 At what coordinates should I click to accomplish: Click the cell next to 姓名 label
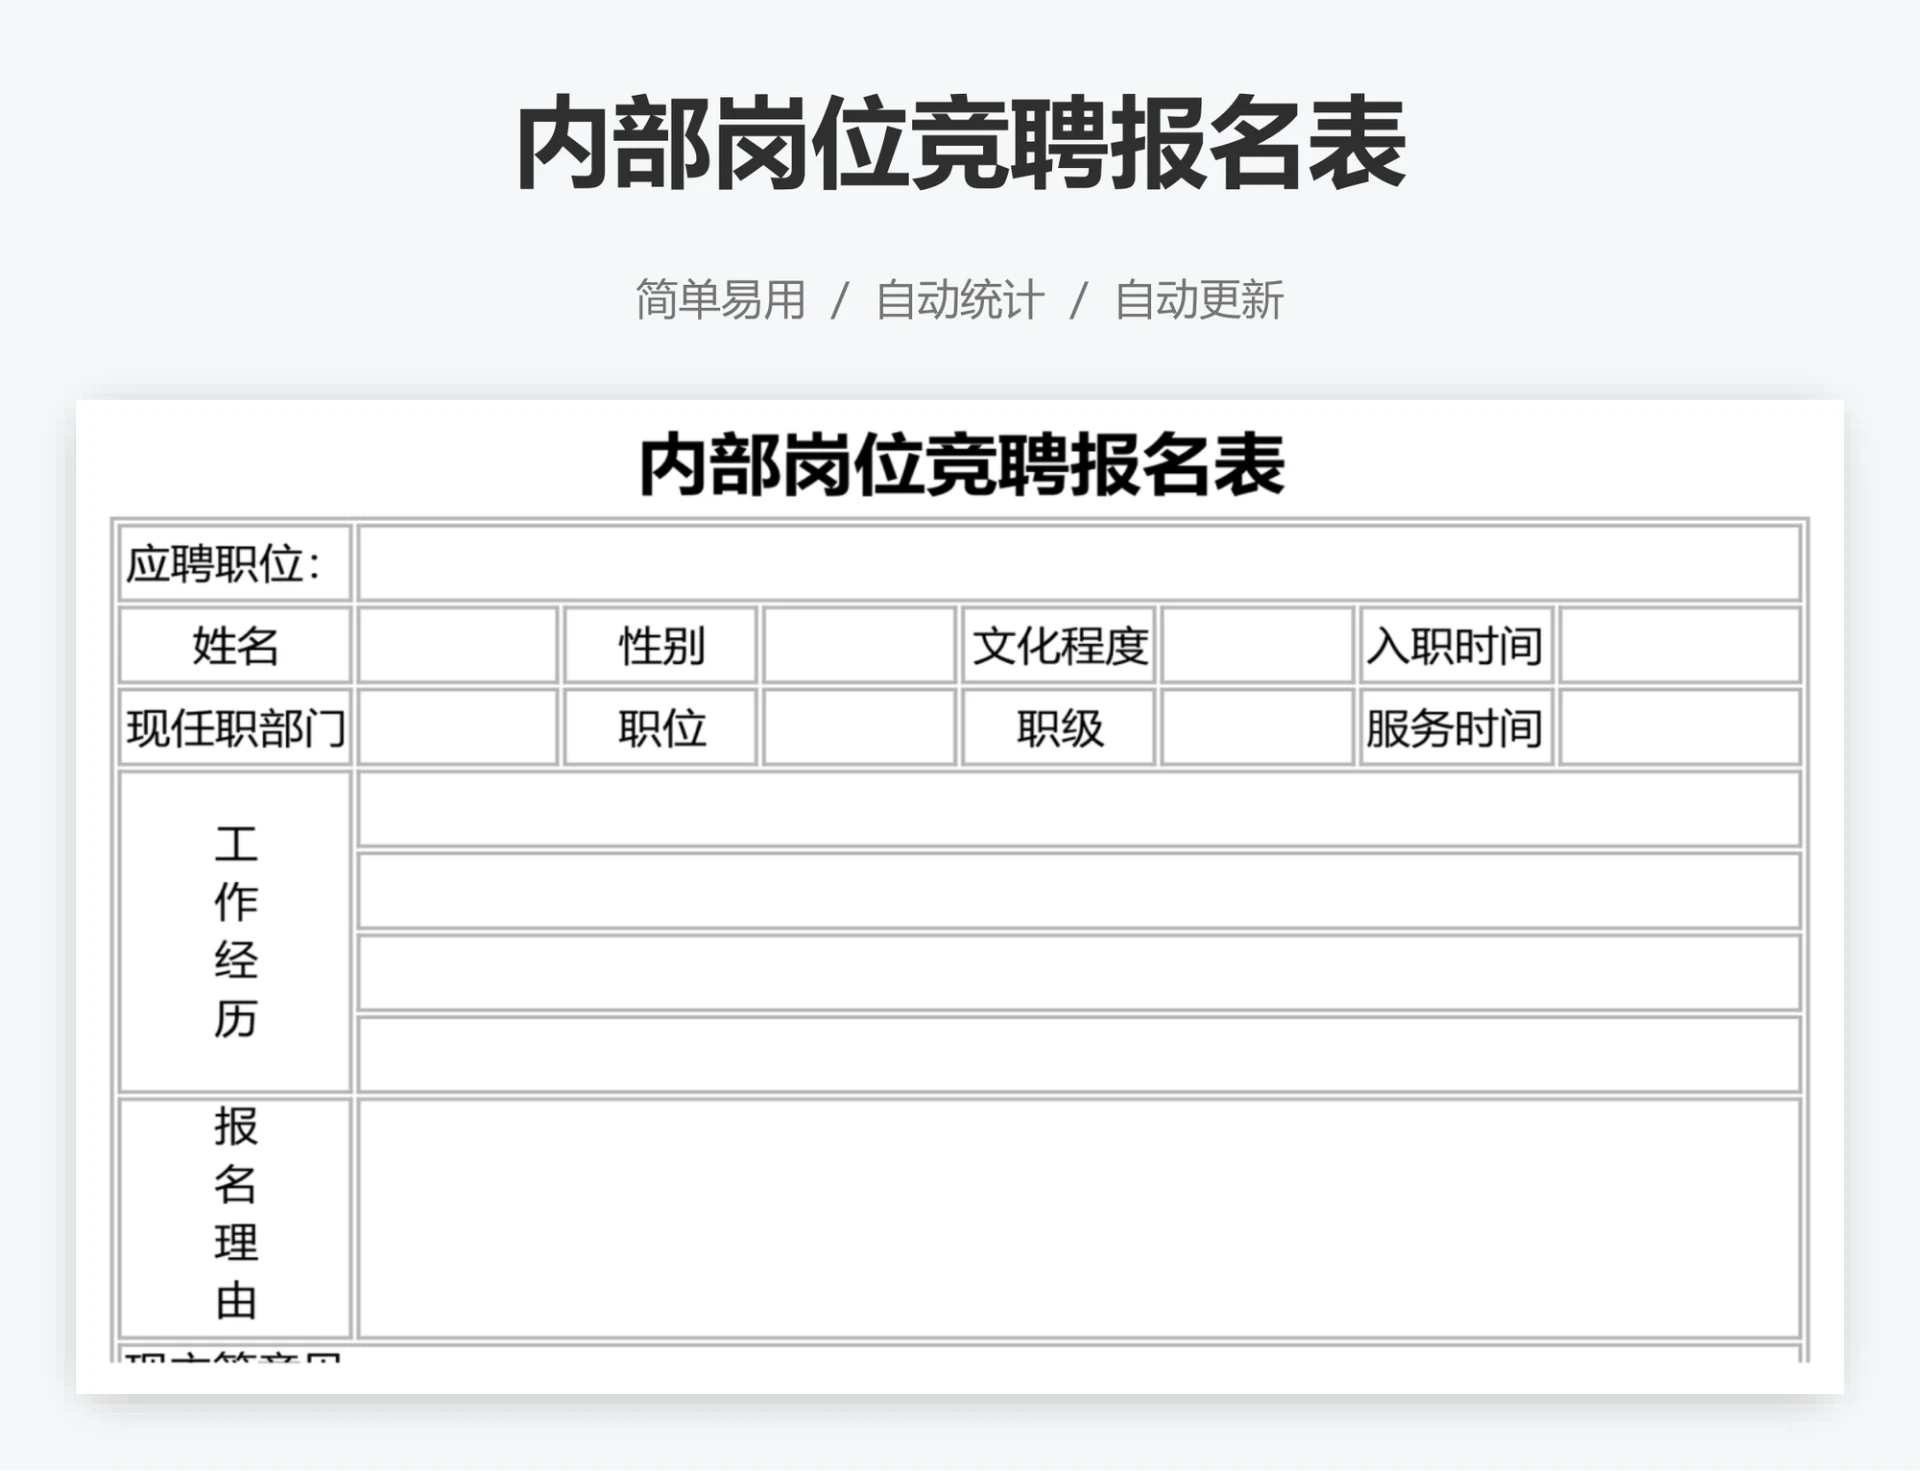click(x=455, y=647)
